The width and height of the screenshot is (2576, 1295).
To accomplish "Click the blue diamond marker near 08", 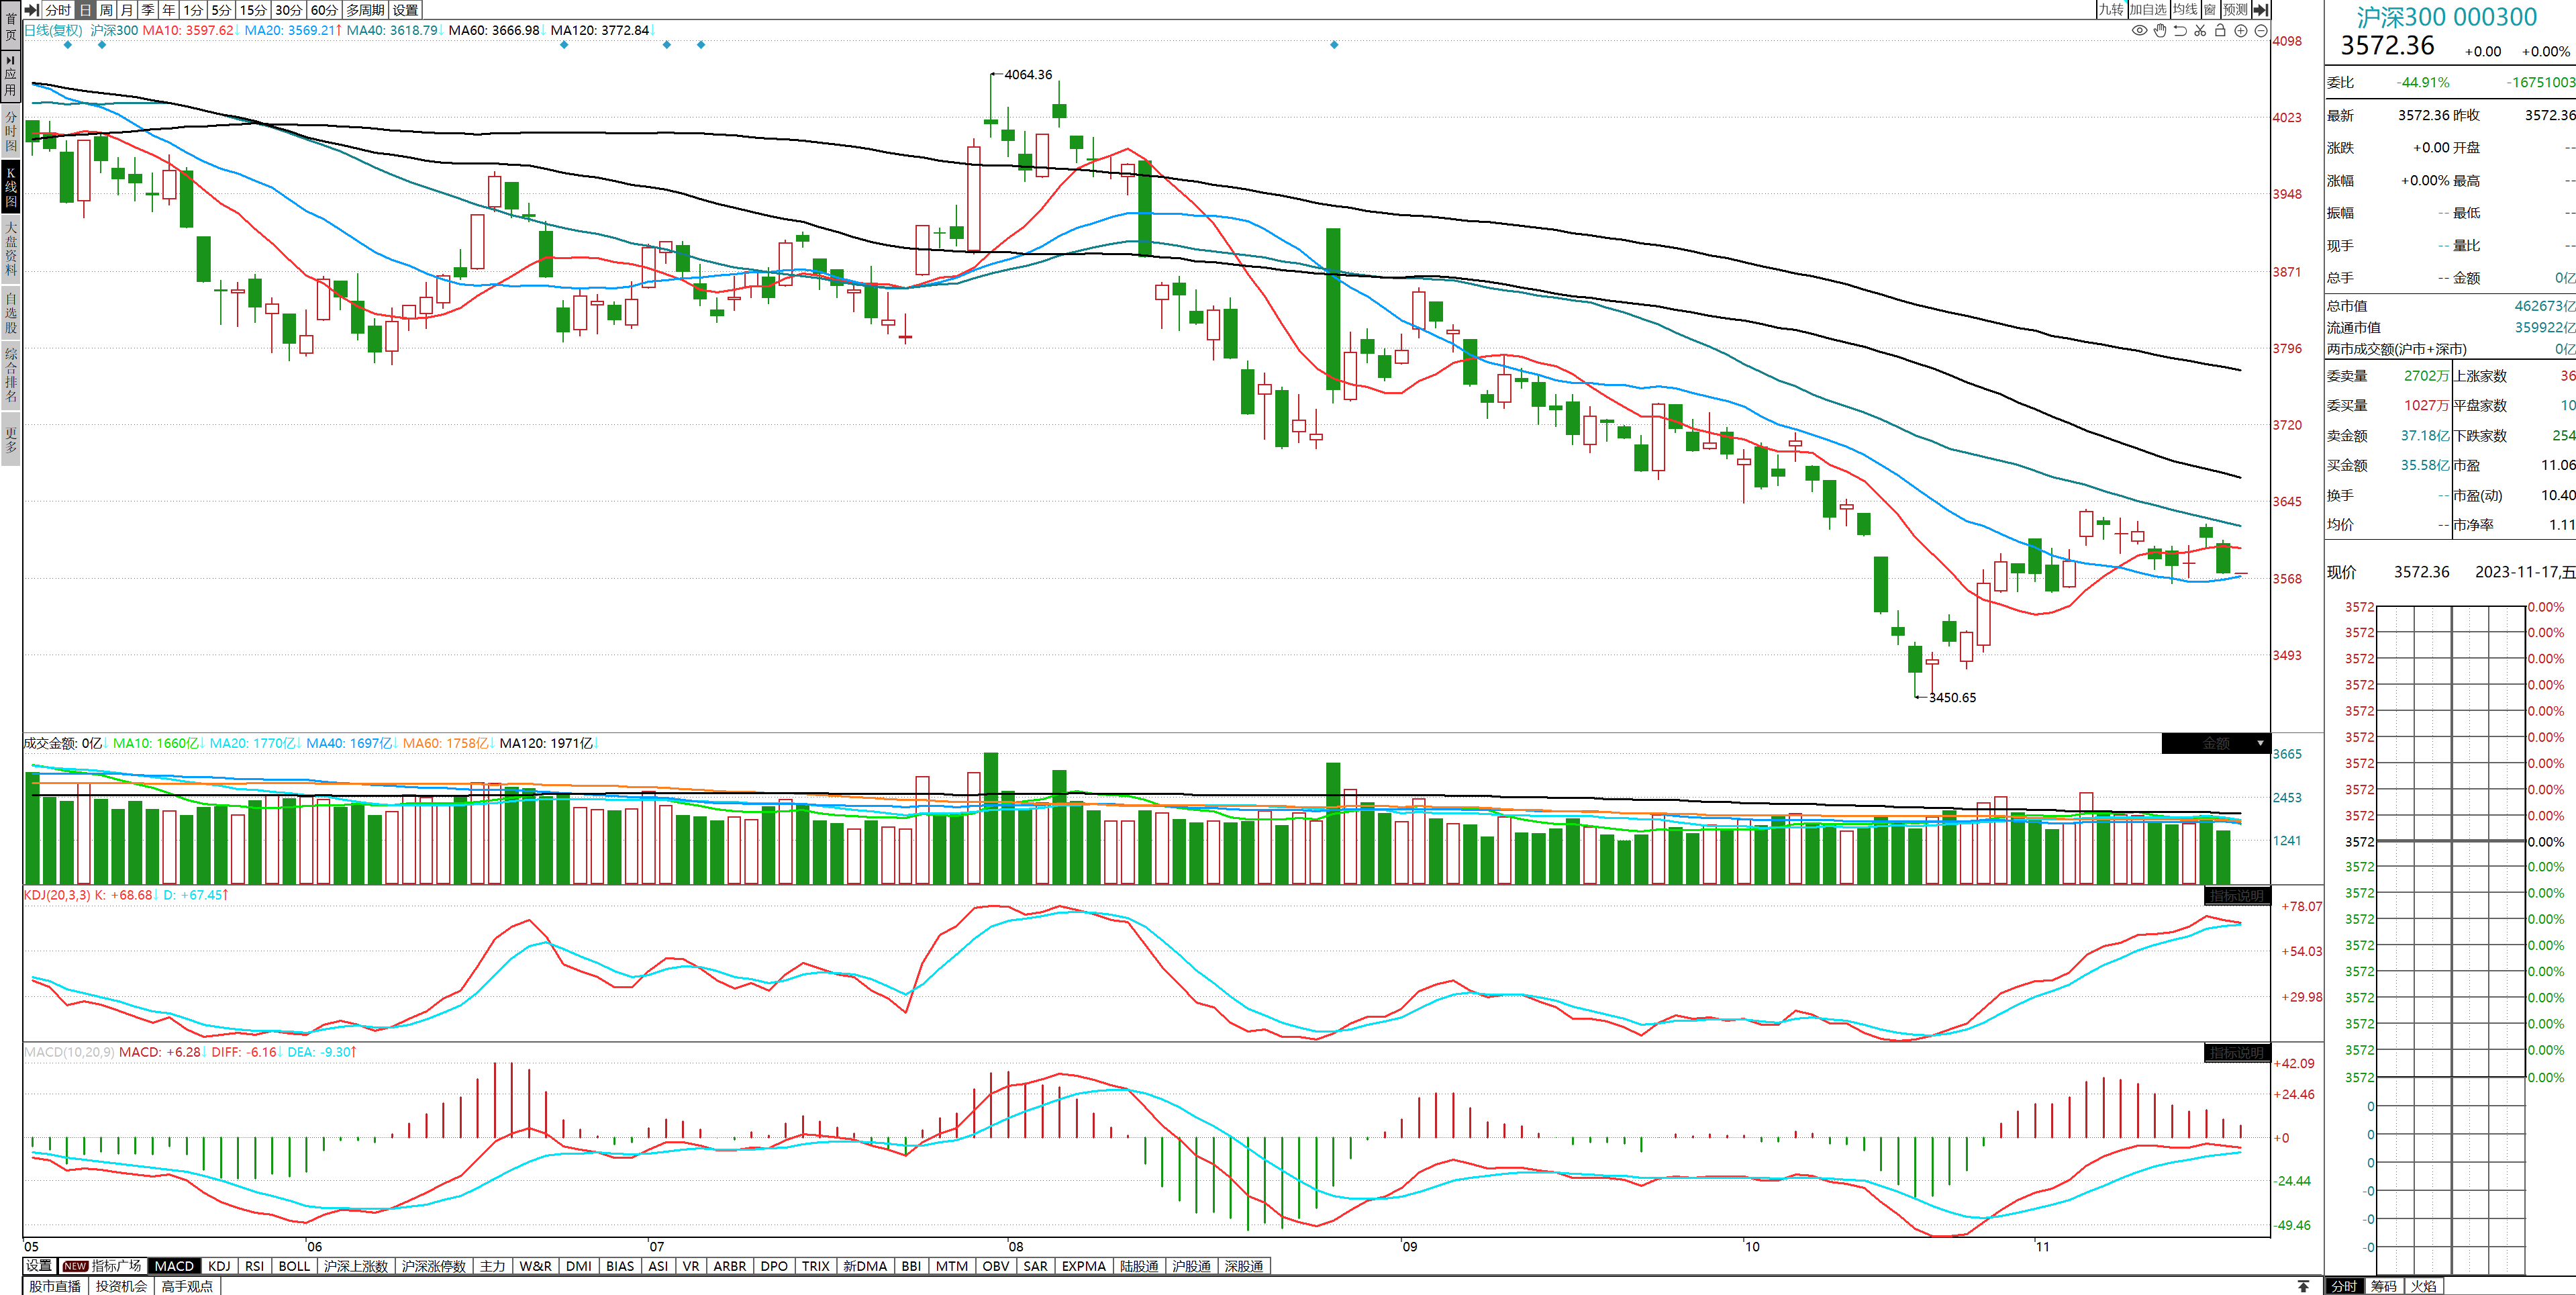I will [1334, 45].
